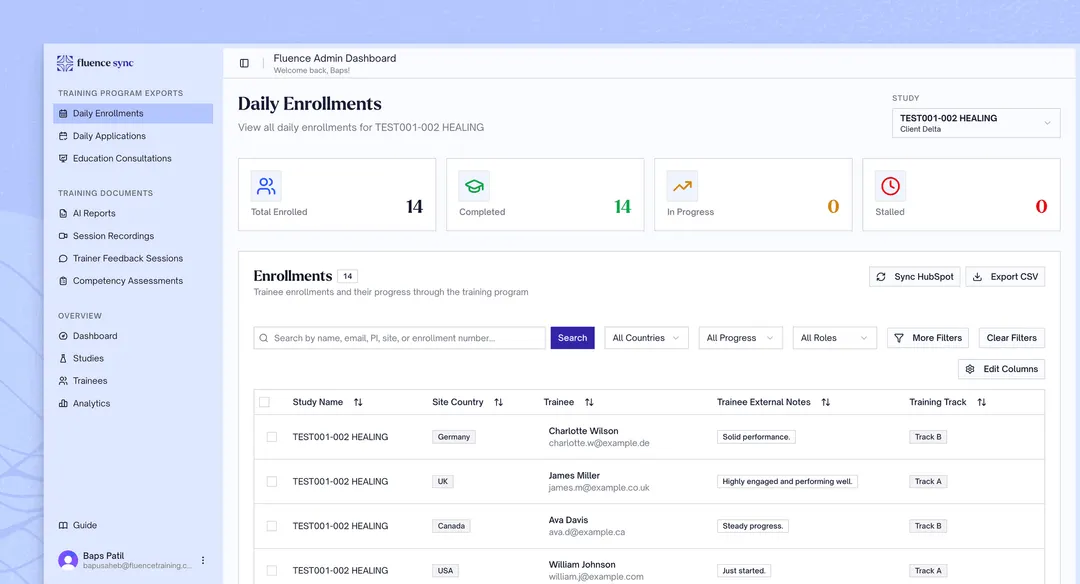Click Sync HubSpot button
Viewport: 1080px width, 584px height.
915,277
